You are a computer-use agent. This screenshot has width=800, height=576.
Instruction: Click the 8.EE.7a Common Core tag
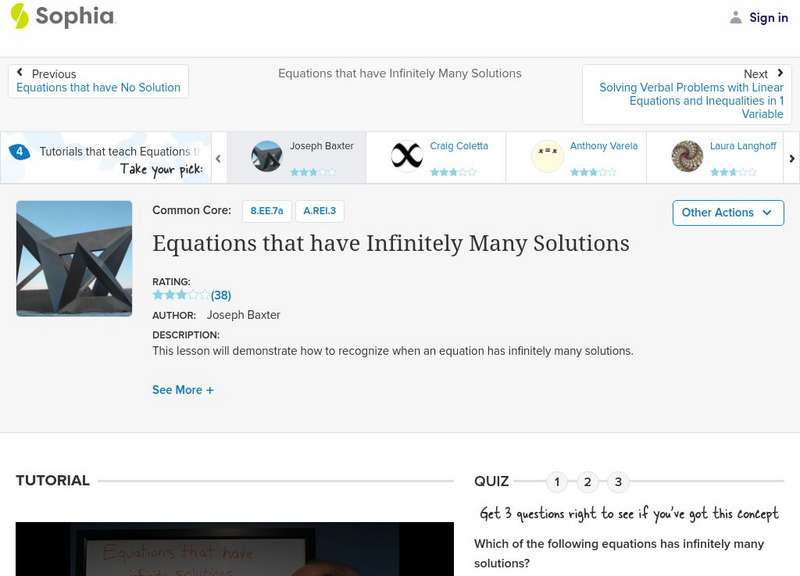pyautogui.click(x=266, y=210)
